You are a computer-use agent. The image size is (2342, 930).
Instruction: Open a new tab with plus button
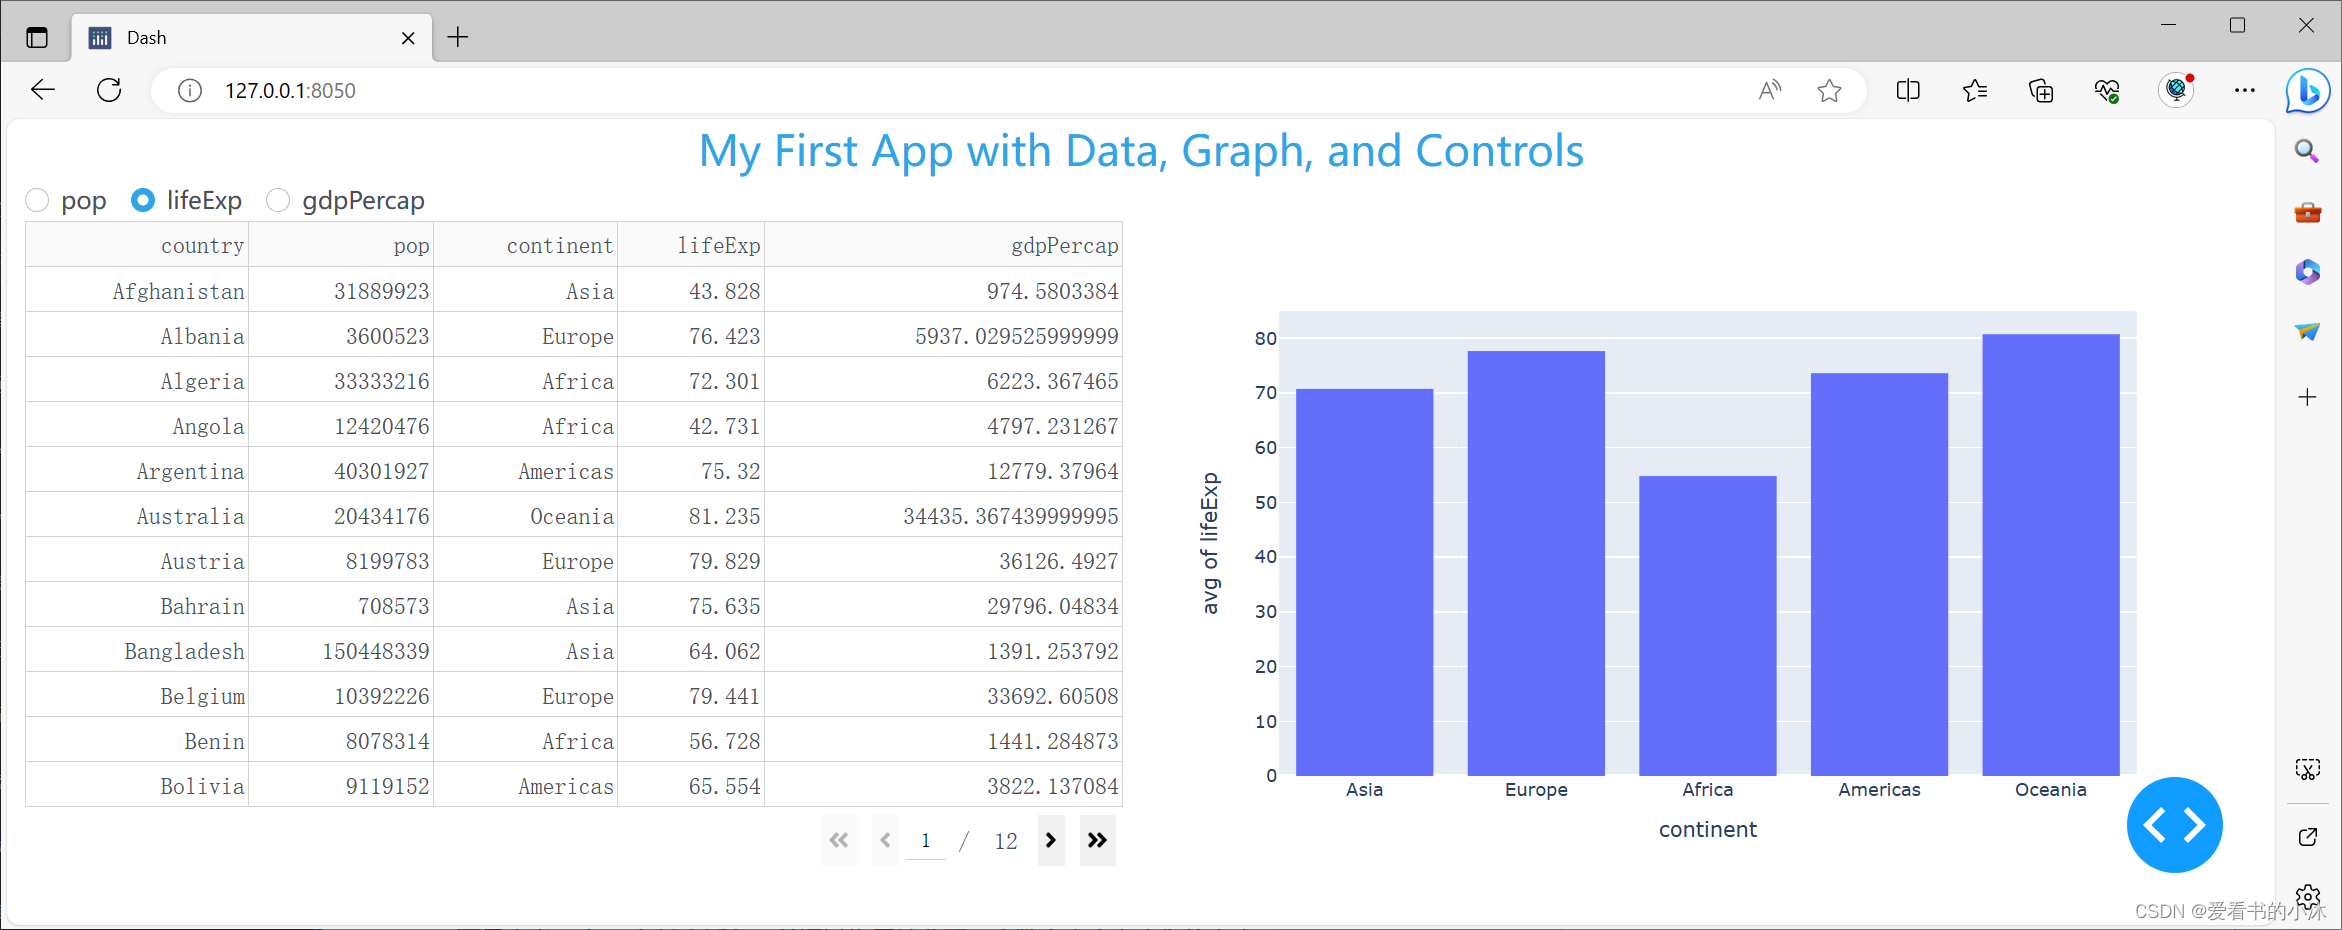point(458,37)
